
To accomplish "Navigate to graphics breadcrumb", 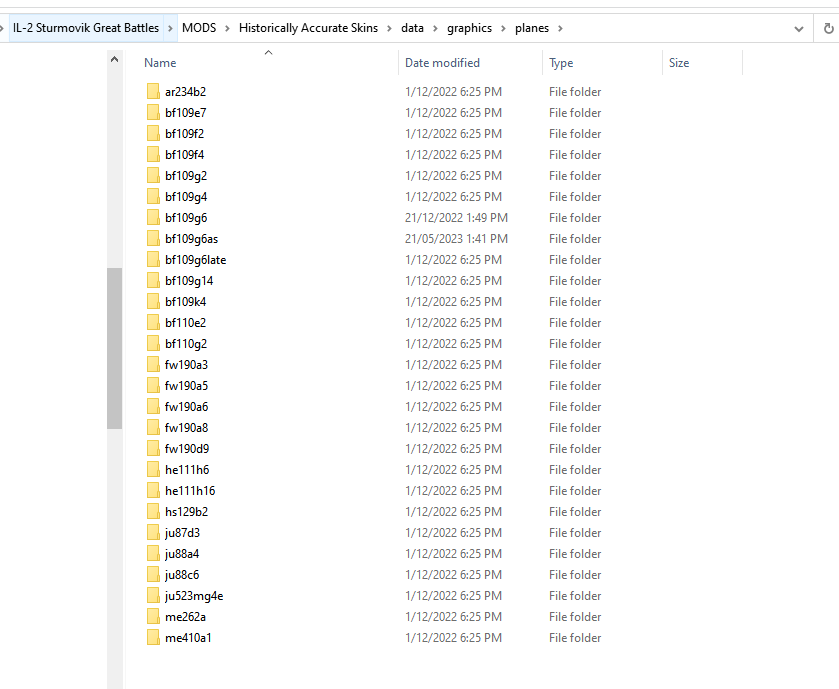I will pyautogui.click(x=469, y=28).
